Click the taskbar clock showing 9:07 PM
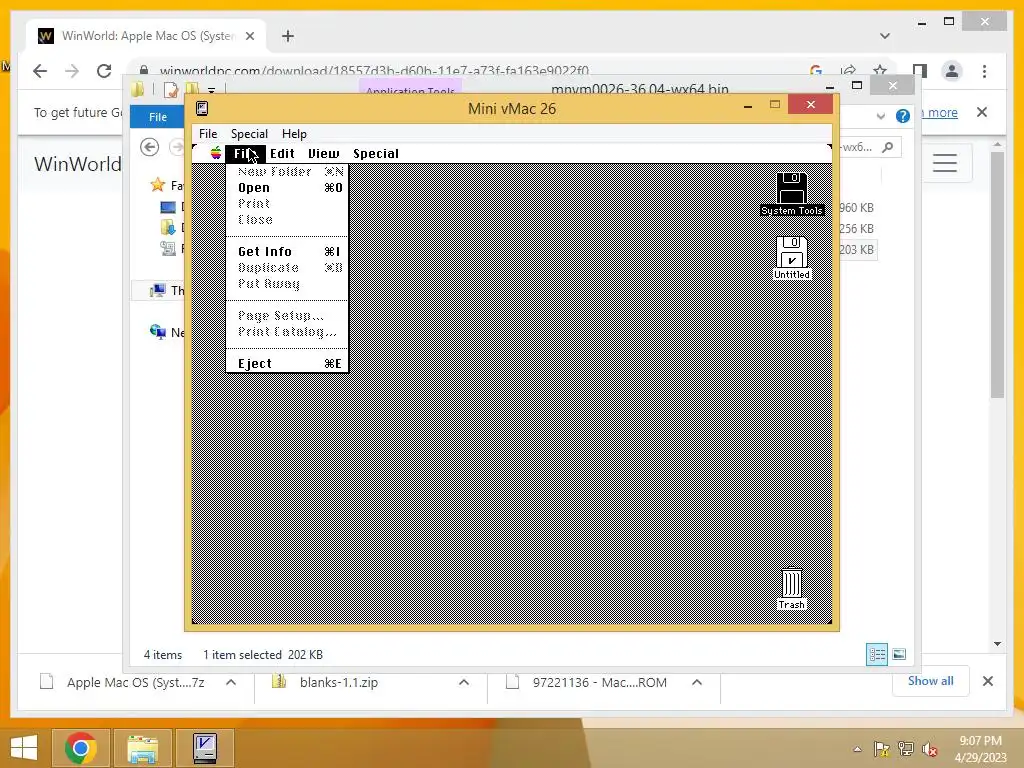The width and height of the screenshot is (1024, 768). 980,749
